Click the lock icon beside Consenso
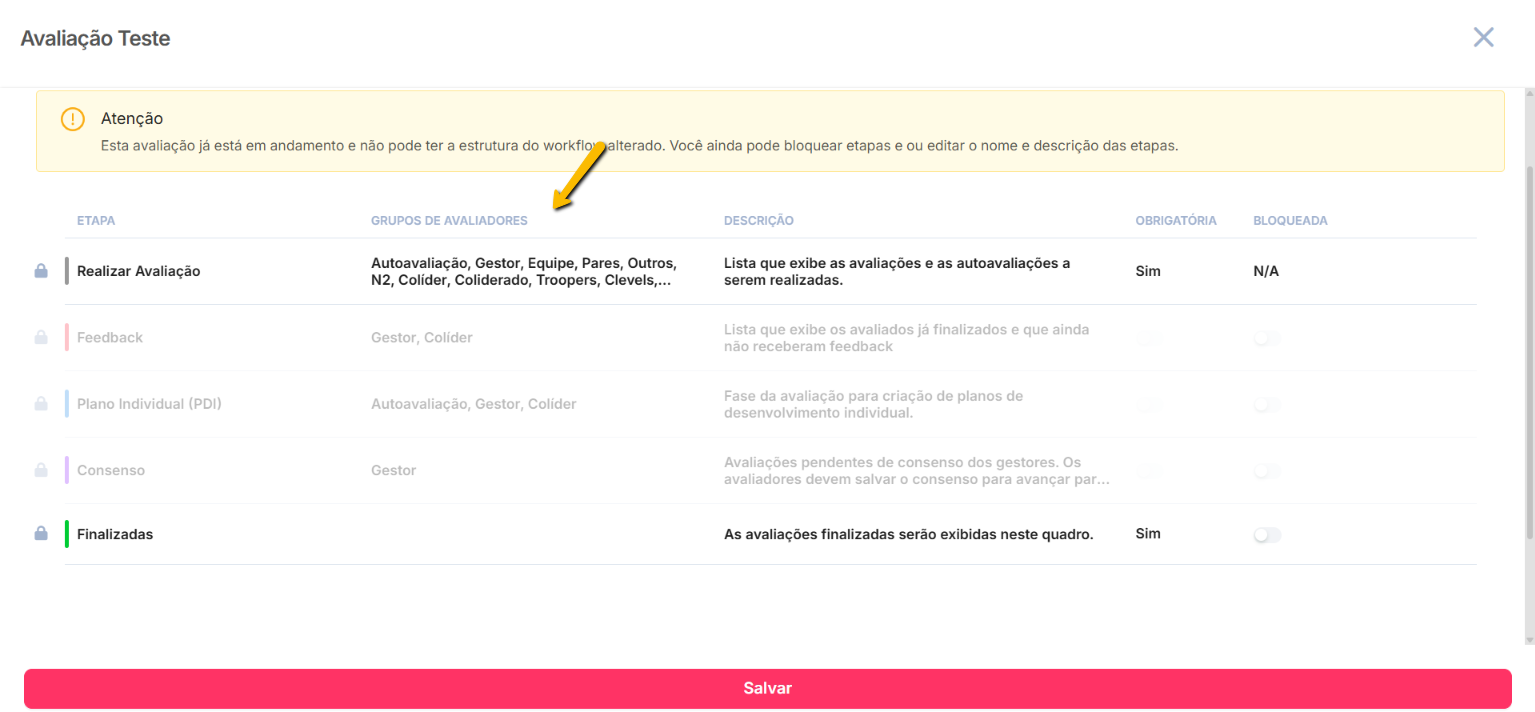The width and height of the screenshot is (1535, 712). click(41, 470)
